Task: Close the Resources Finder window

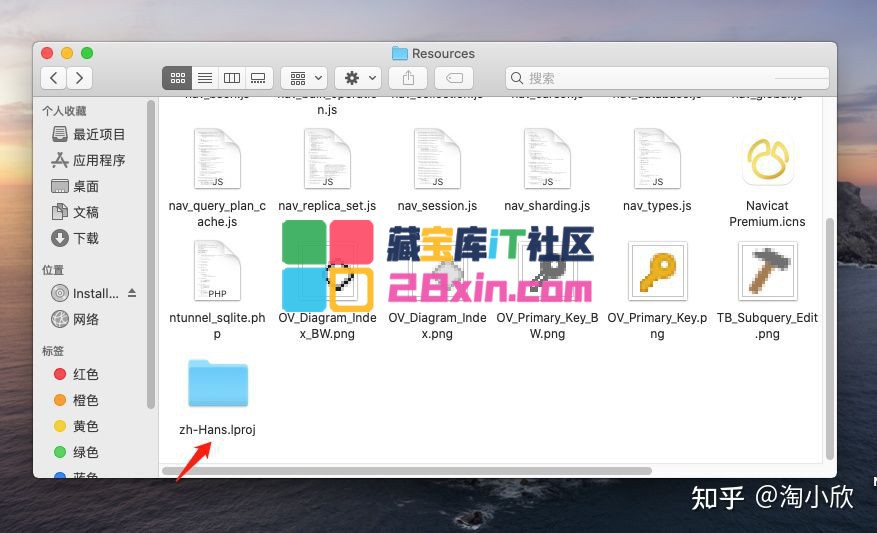Action: pos(47,53)
